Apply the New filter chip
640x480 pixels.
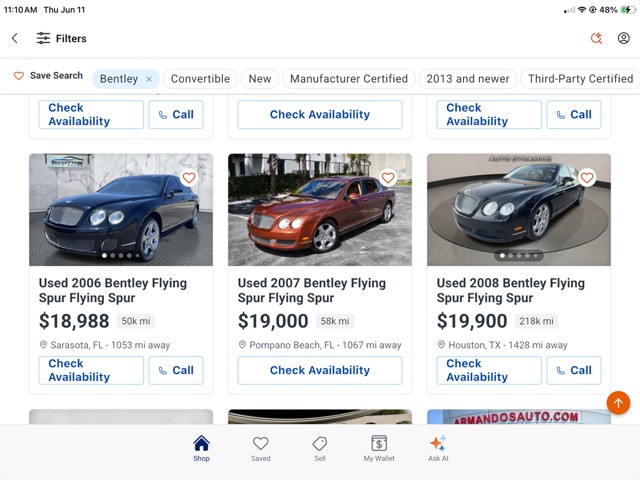pyautogui.click(x=260, y=79)
